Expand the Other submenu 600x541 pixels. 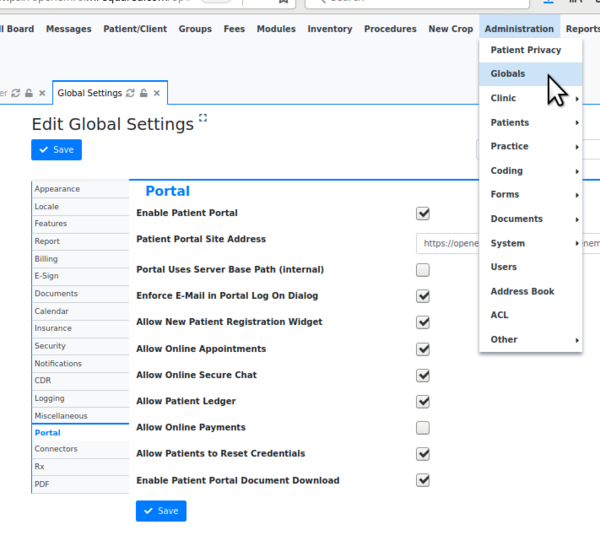pos(530,340)
